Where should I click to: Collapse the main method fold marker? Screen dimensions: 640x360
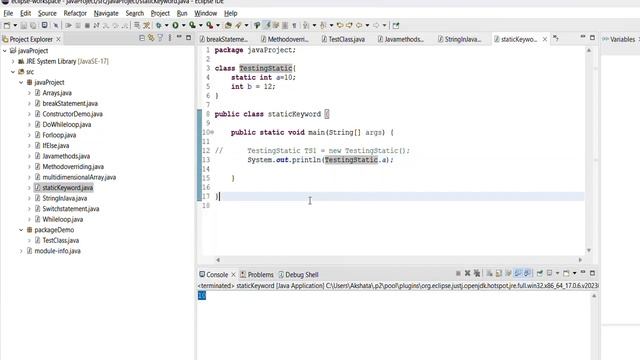(212, 132)
